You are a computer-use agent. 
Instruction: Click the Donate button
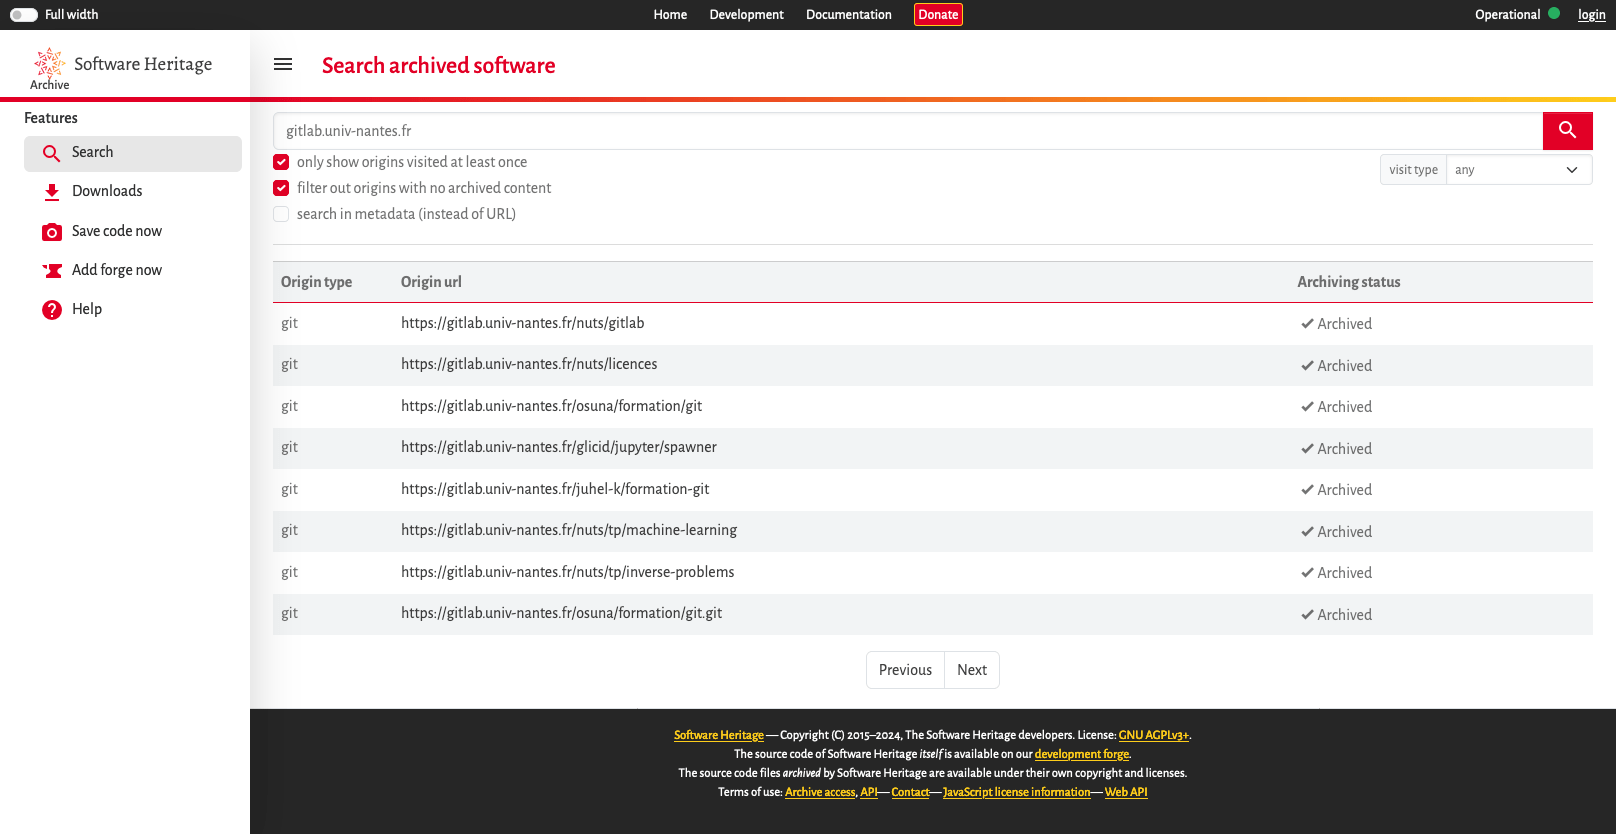[938, 15]
